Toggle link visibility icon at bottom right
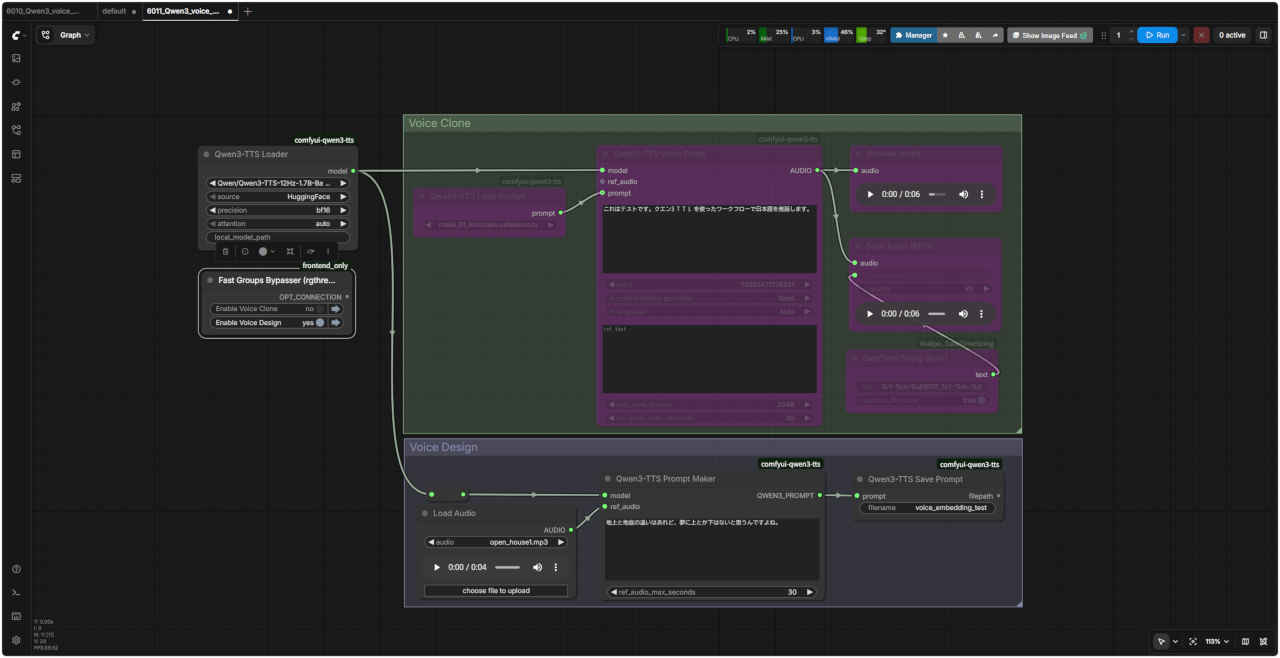This screenshot has width=1280, height=658. pos(1264,641)
